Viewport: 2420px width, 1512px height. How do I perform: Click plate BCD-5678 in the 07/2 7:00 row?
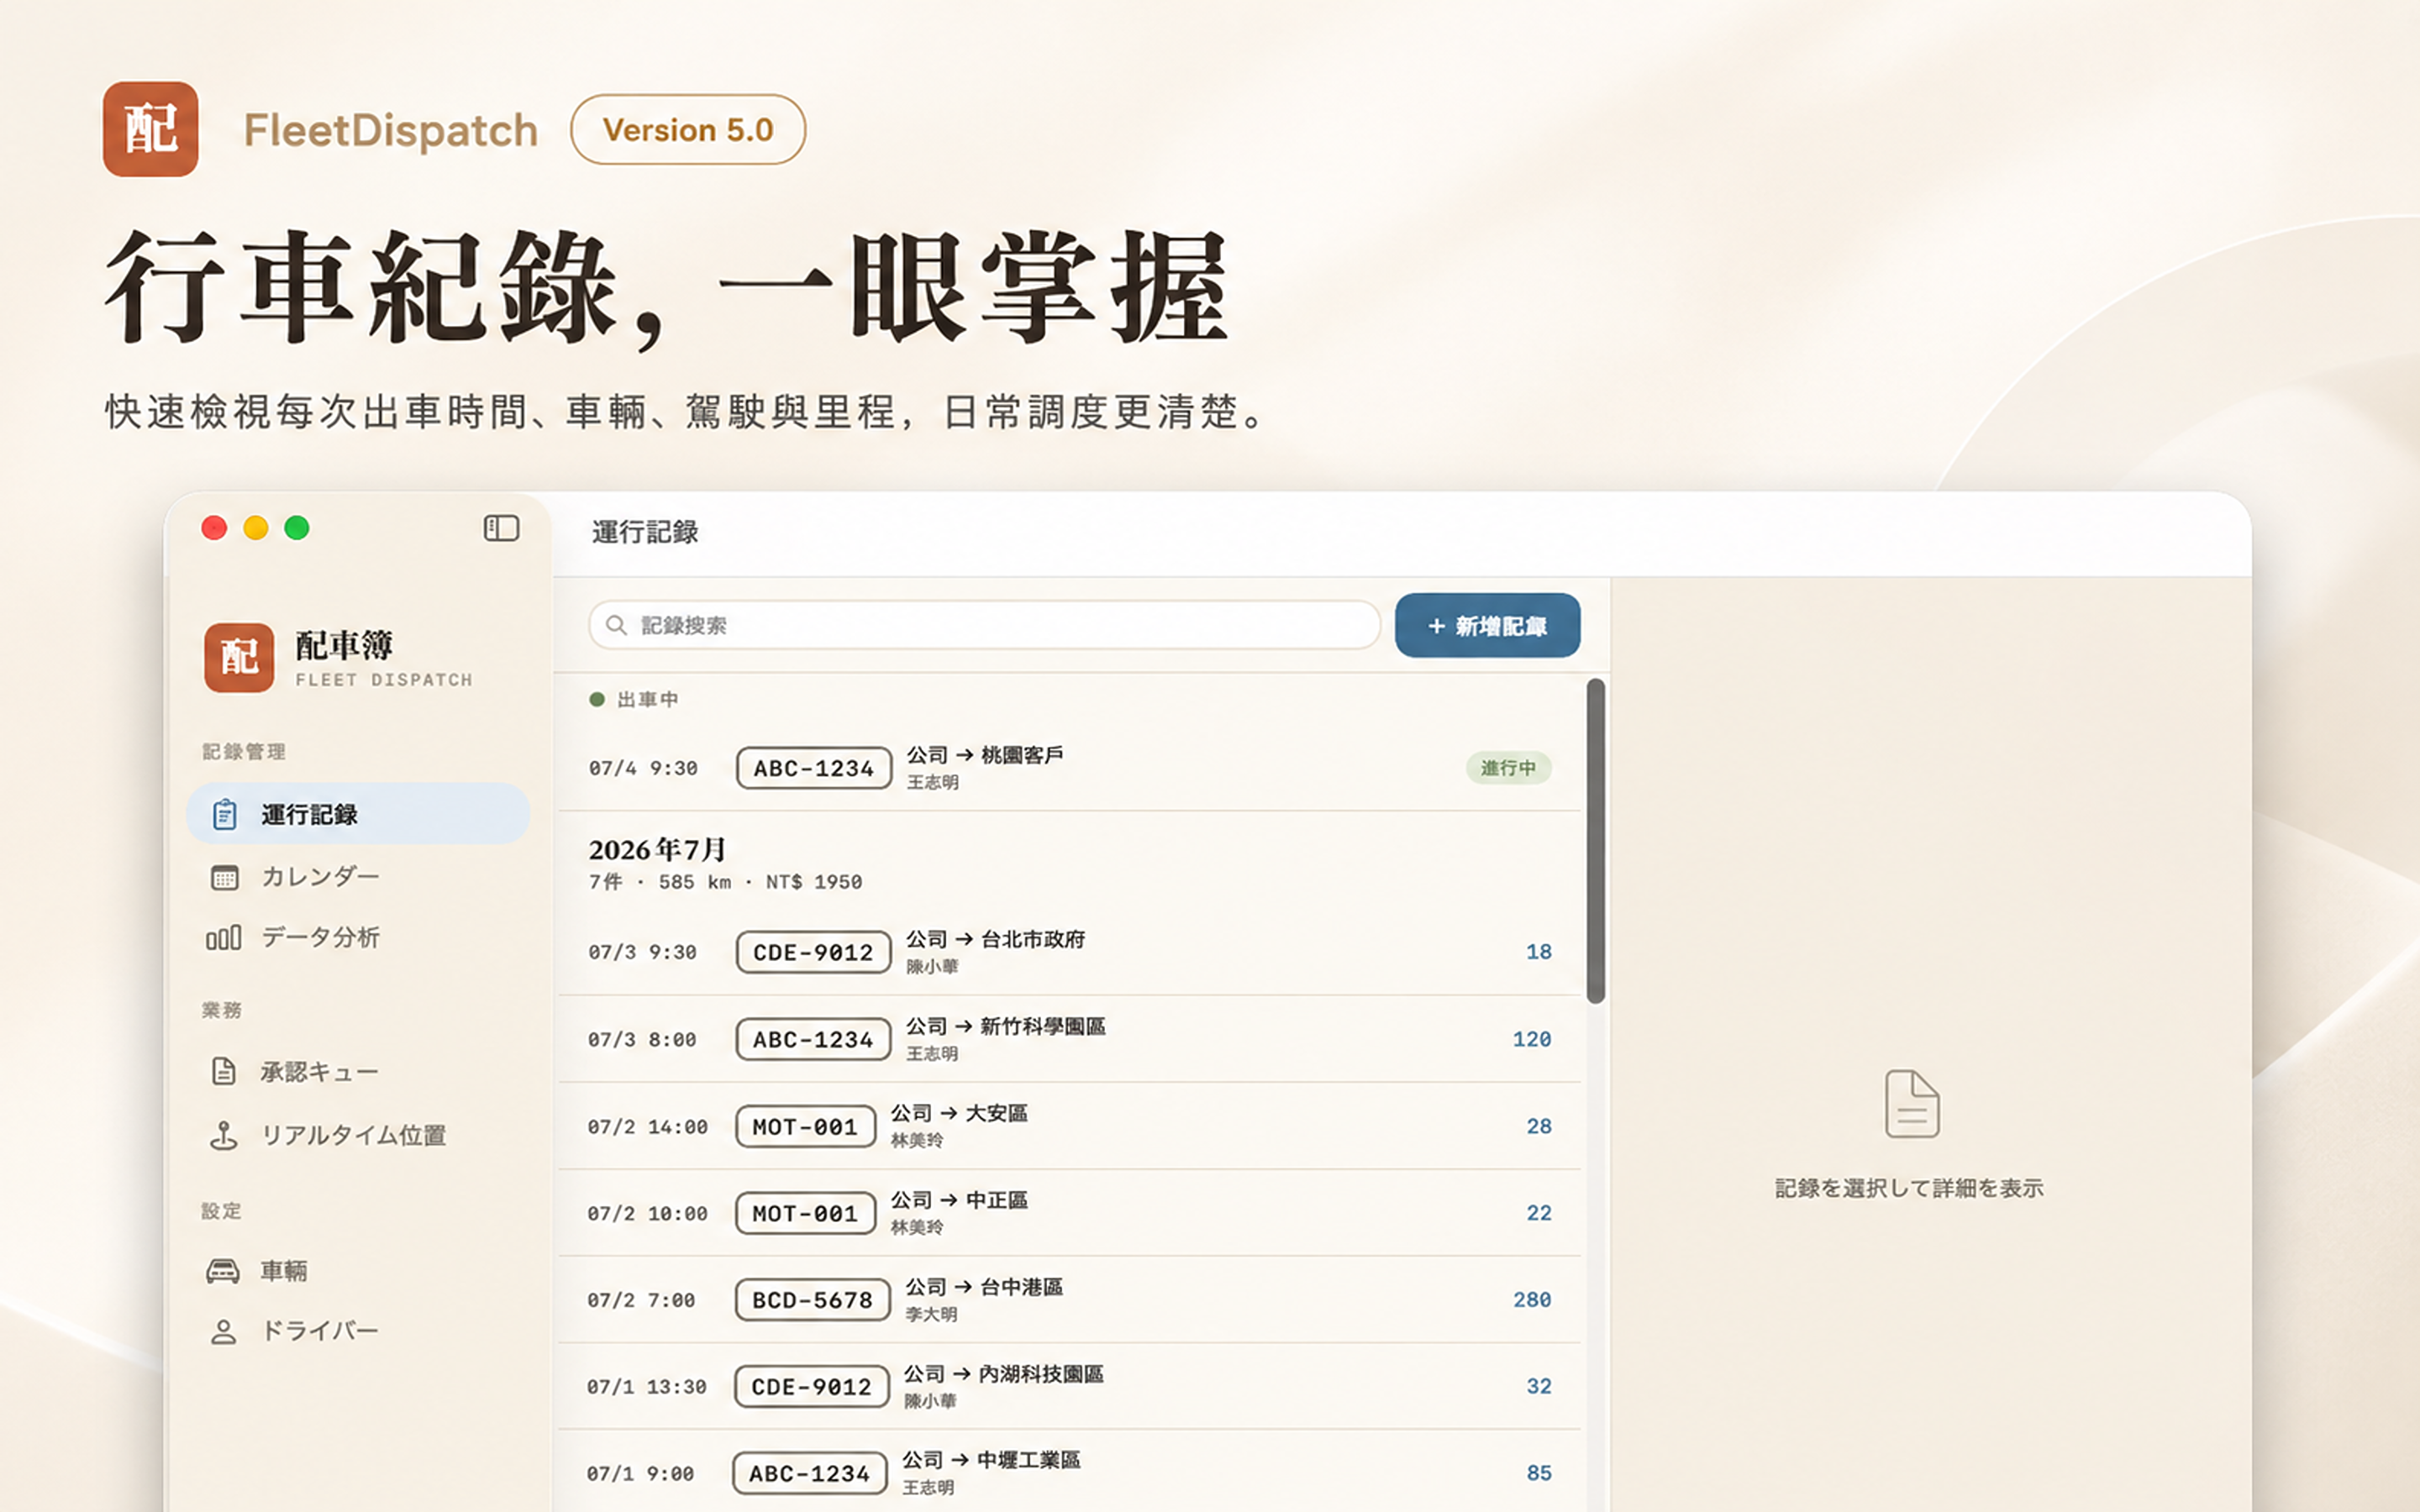[x=812, y=1300]
